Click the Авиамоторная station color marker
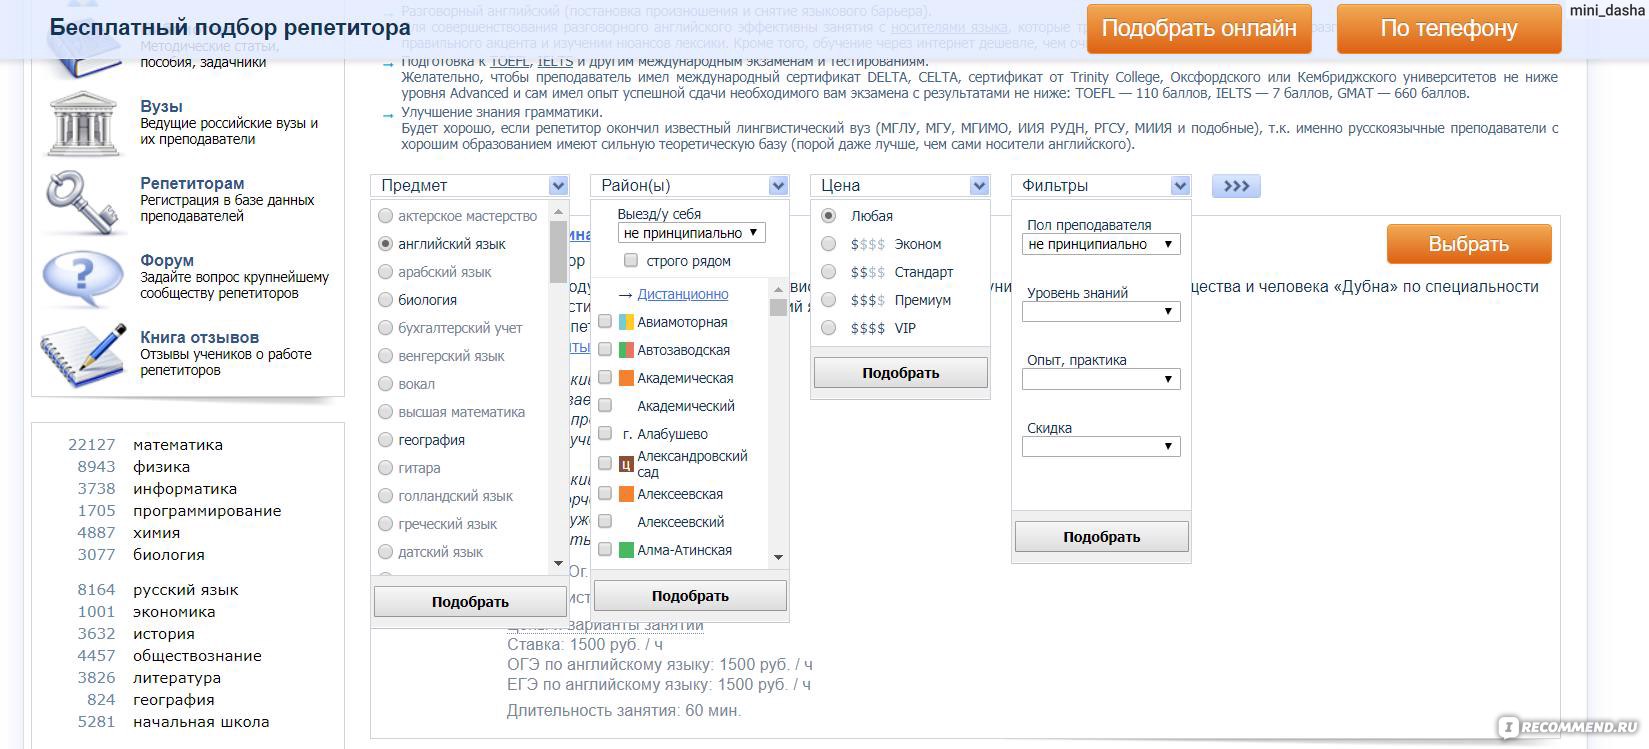The width and height of the screenshot is (1649, 749). coord(626,322)
